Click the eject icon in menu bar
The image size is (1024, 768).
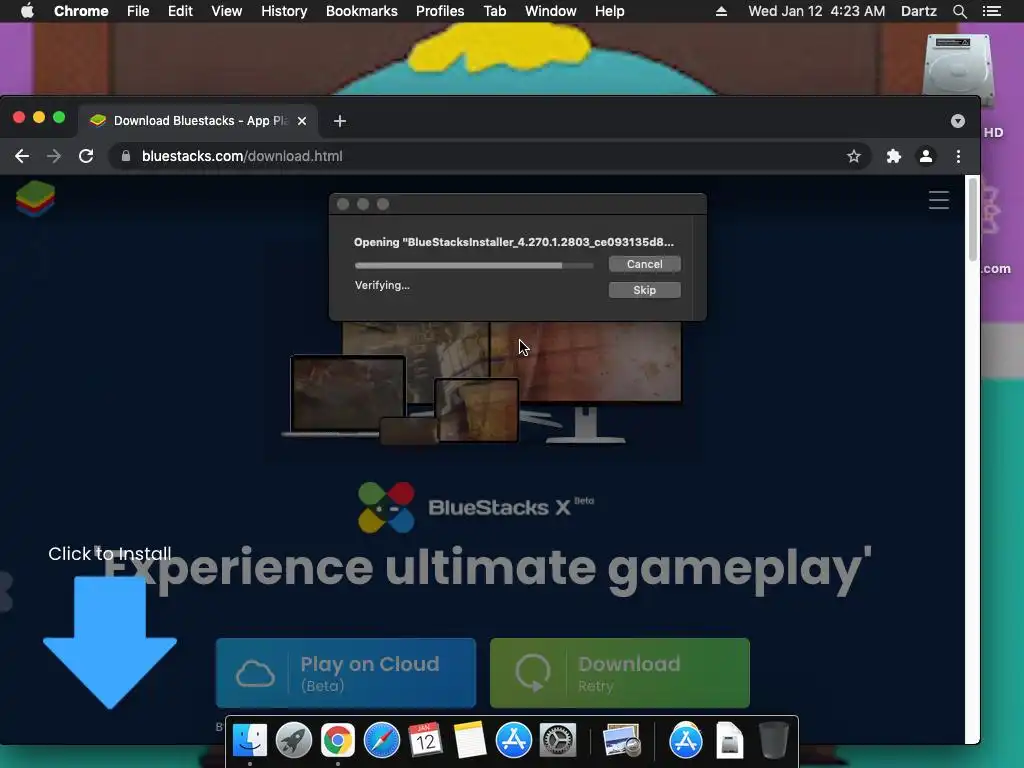coord(722,11)
